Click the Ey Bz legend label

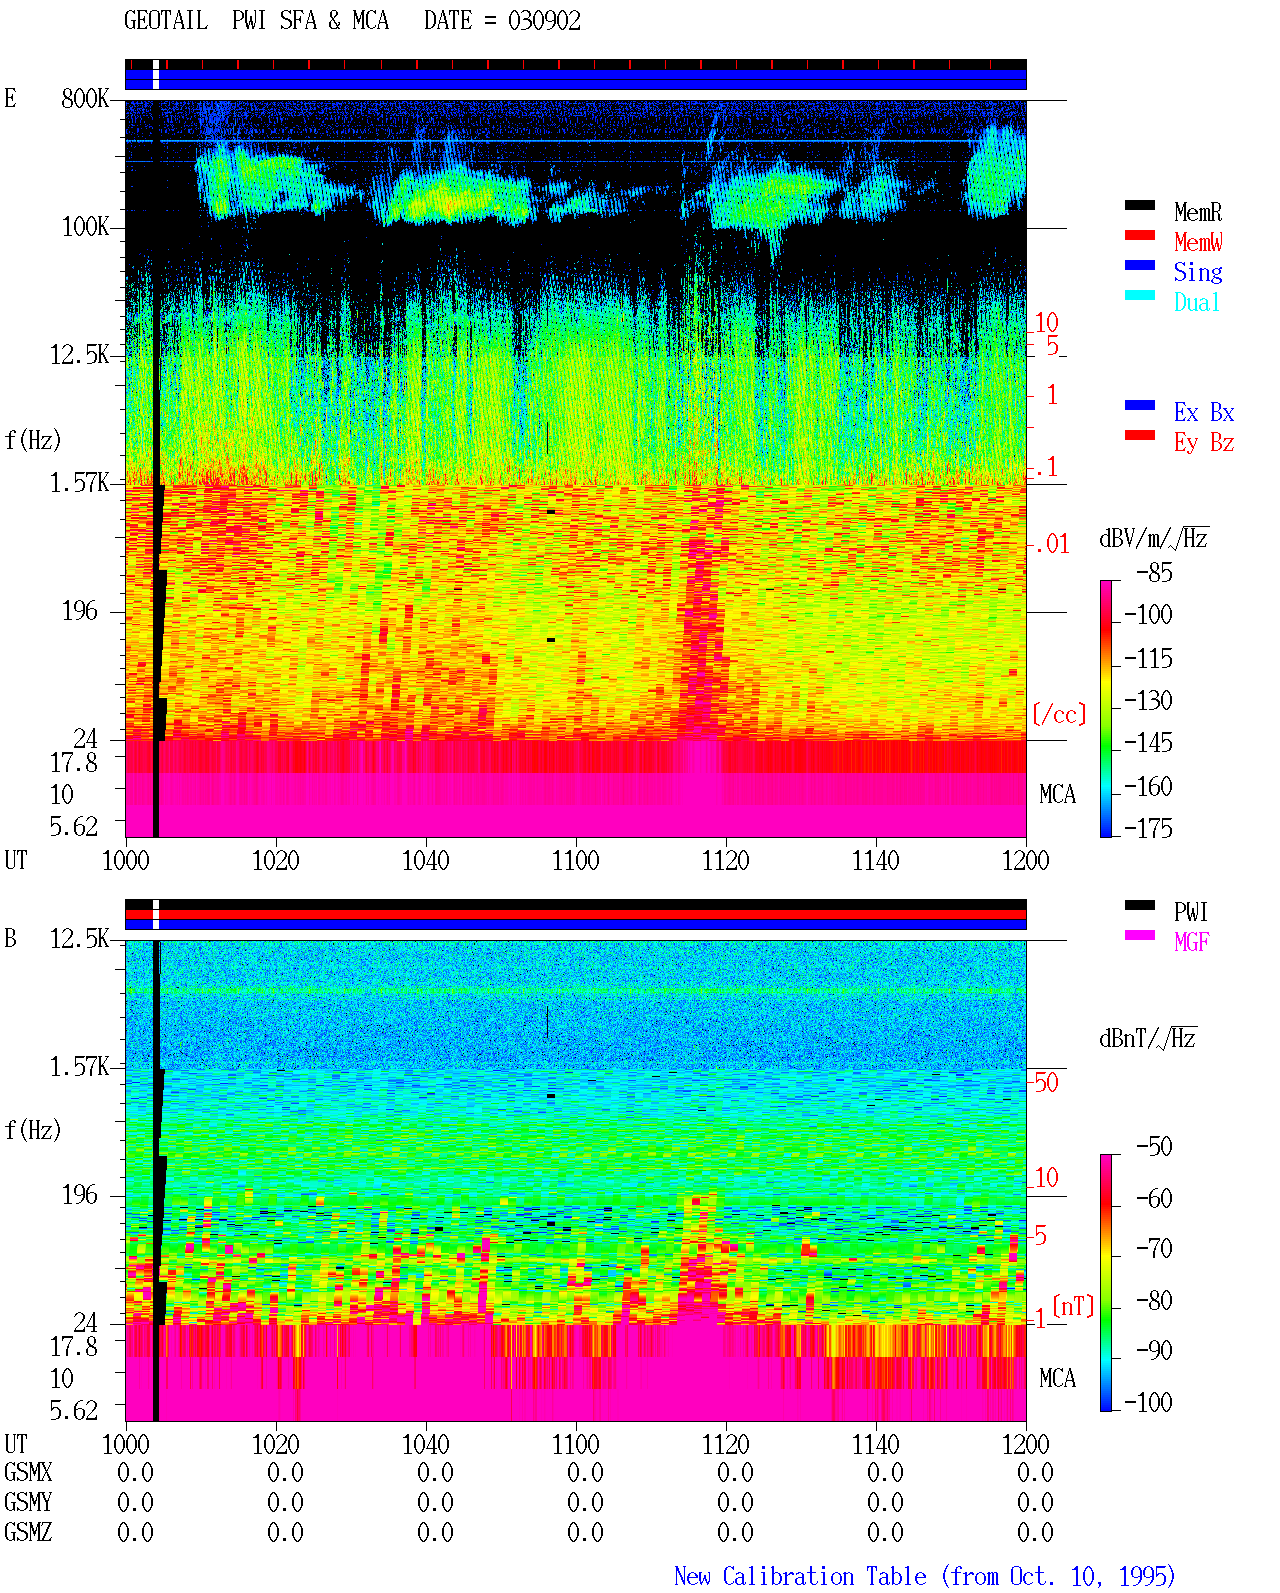(1204, 442)
